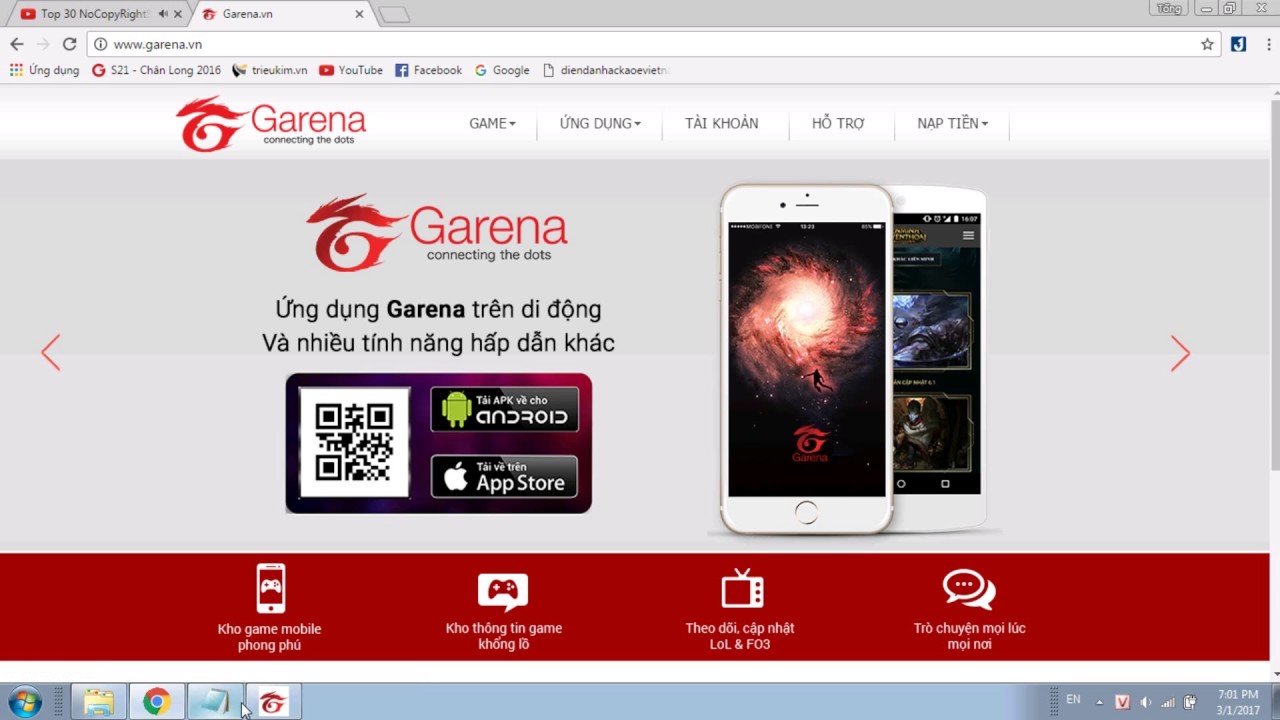Click the browser back arrow
This screenshot has height=720, width=1280.
pyautogui.click(x=17, y=44)
